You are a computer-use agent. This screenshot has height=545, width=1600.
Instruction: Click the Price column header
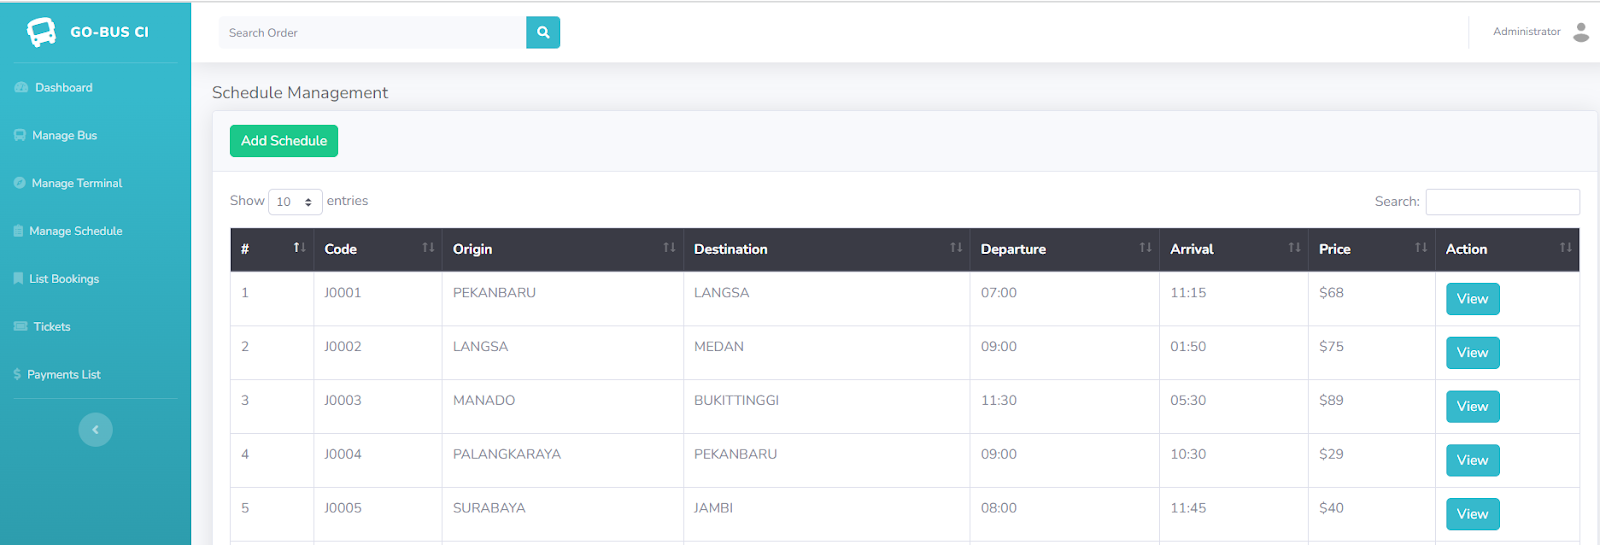point(1372,249)
